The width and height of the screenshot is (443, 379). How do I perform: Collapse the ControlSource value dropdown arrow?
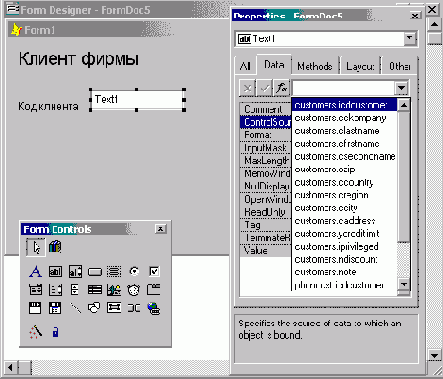click(401, 88)
